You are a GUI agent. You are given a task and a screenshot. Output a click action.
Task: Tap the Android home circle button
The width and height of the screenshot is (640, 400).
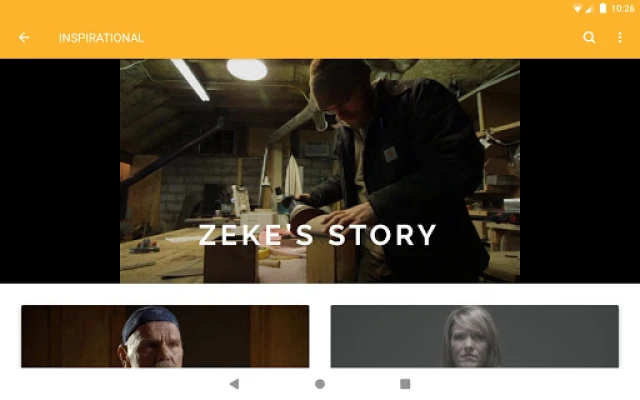click(x=320, y=384)
